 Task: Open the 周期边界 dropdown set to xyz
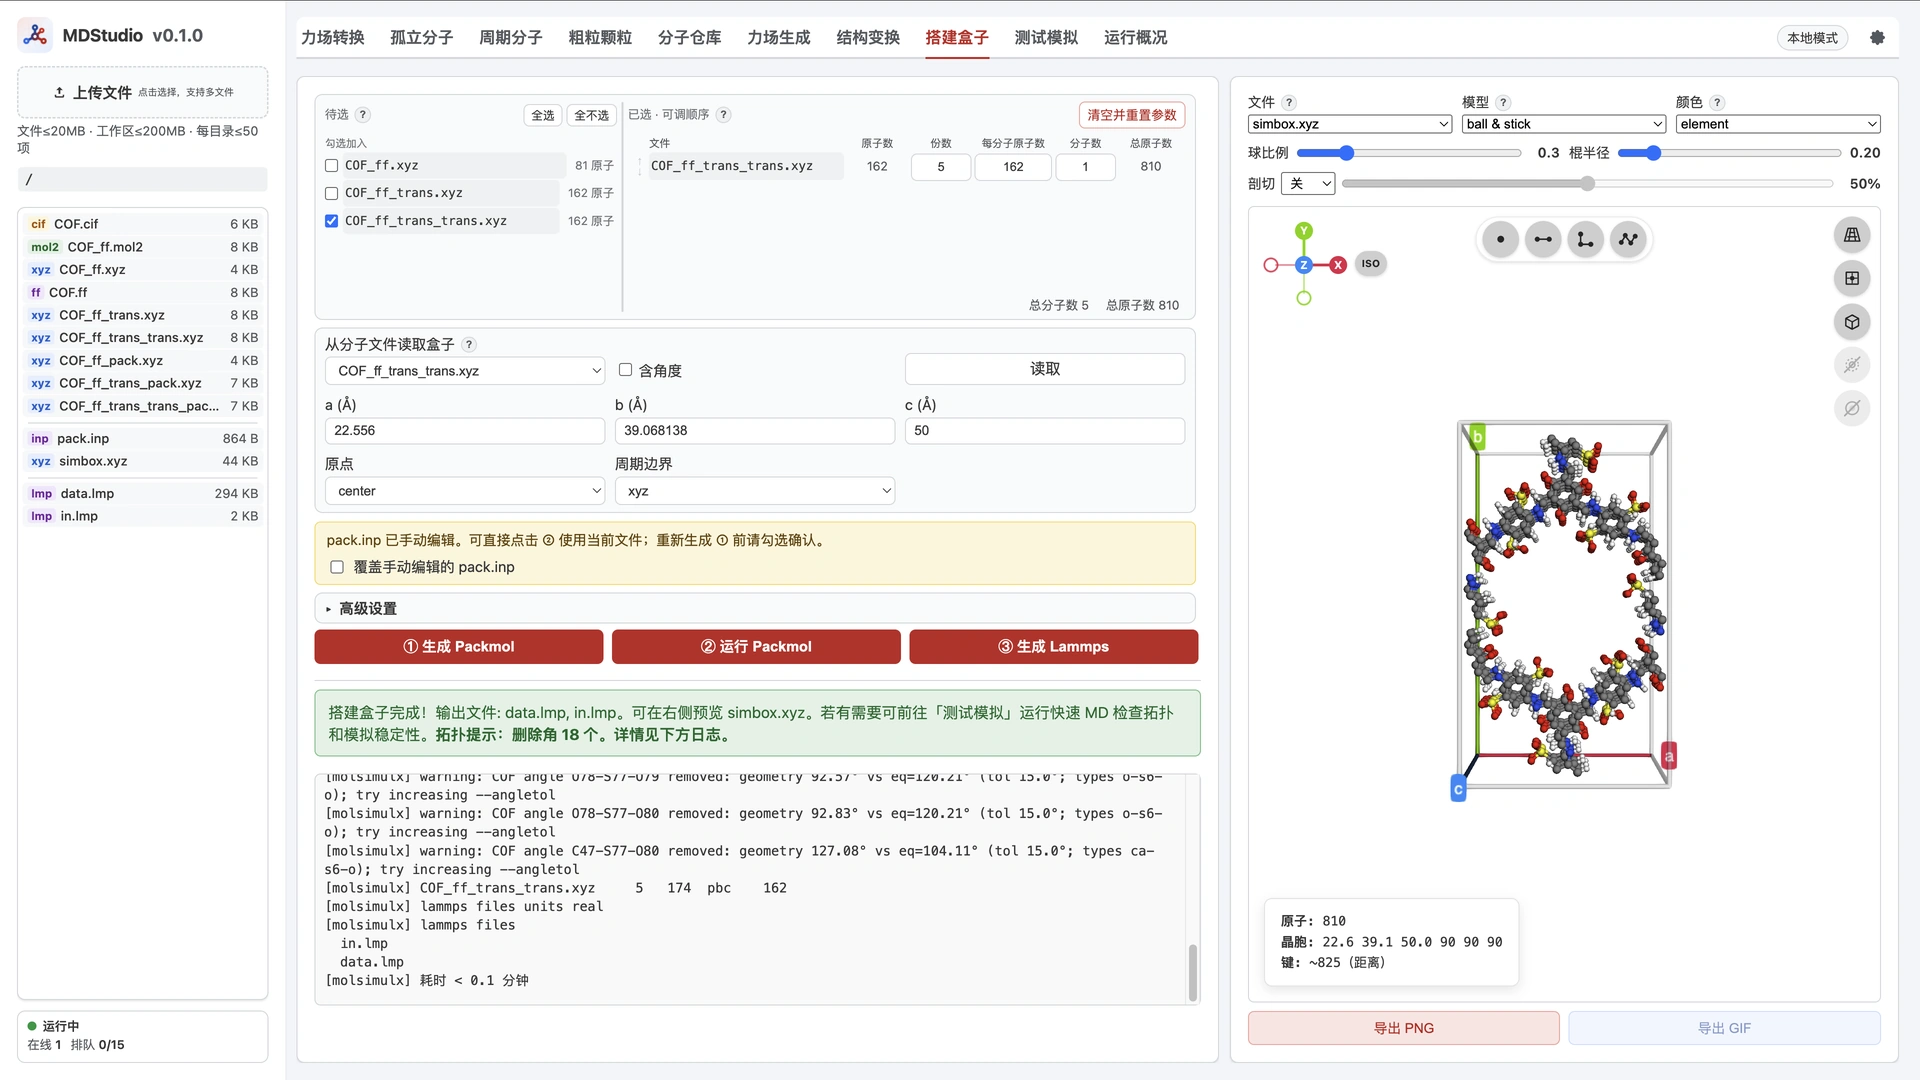[755, 491]
